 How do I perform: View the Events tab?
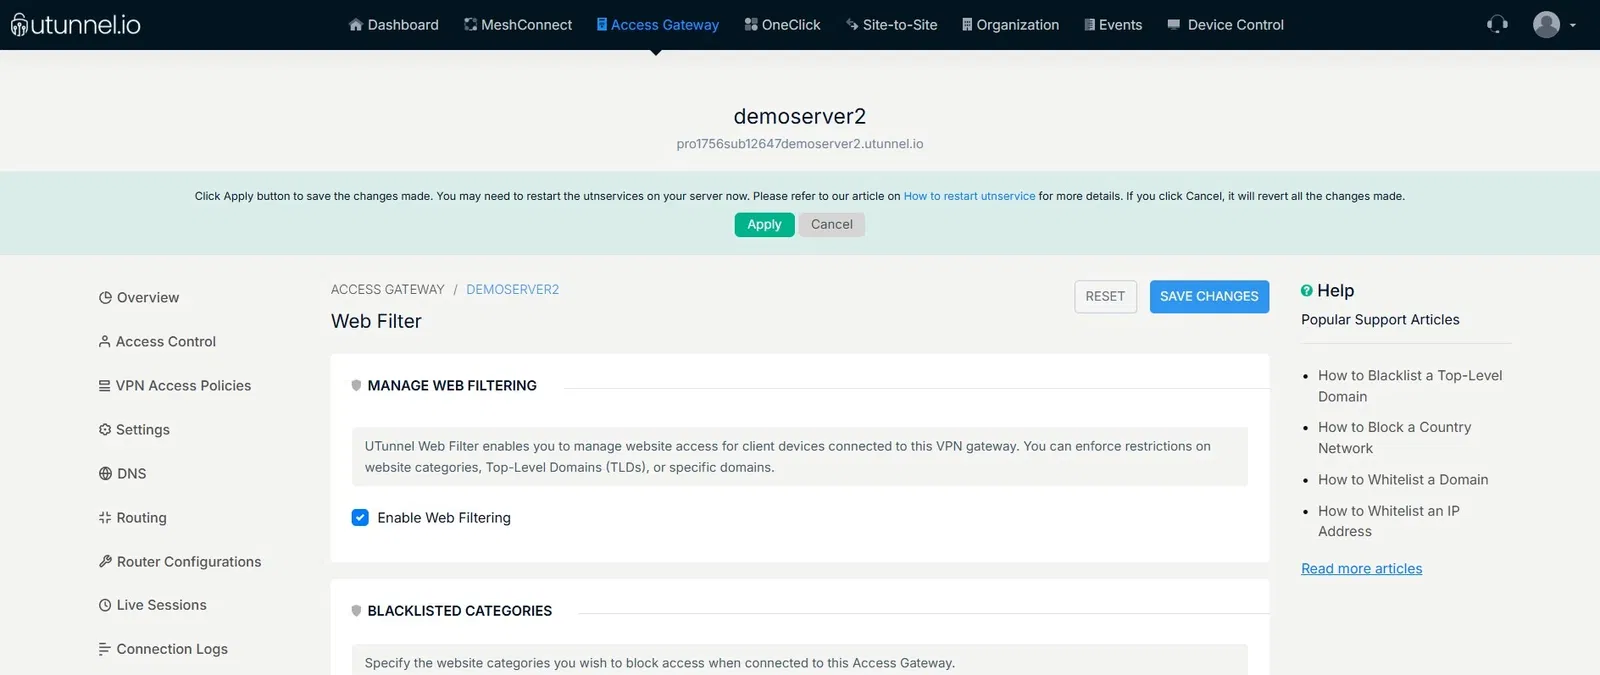(1113, 25)
